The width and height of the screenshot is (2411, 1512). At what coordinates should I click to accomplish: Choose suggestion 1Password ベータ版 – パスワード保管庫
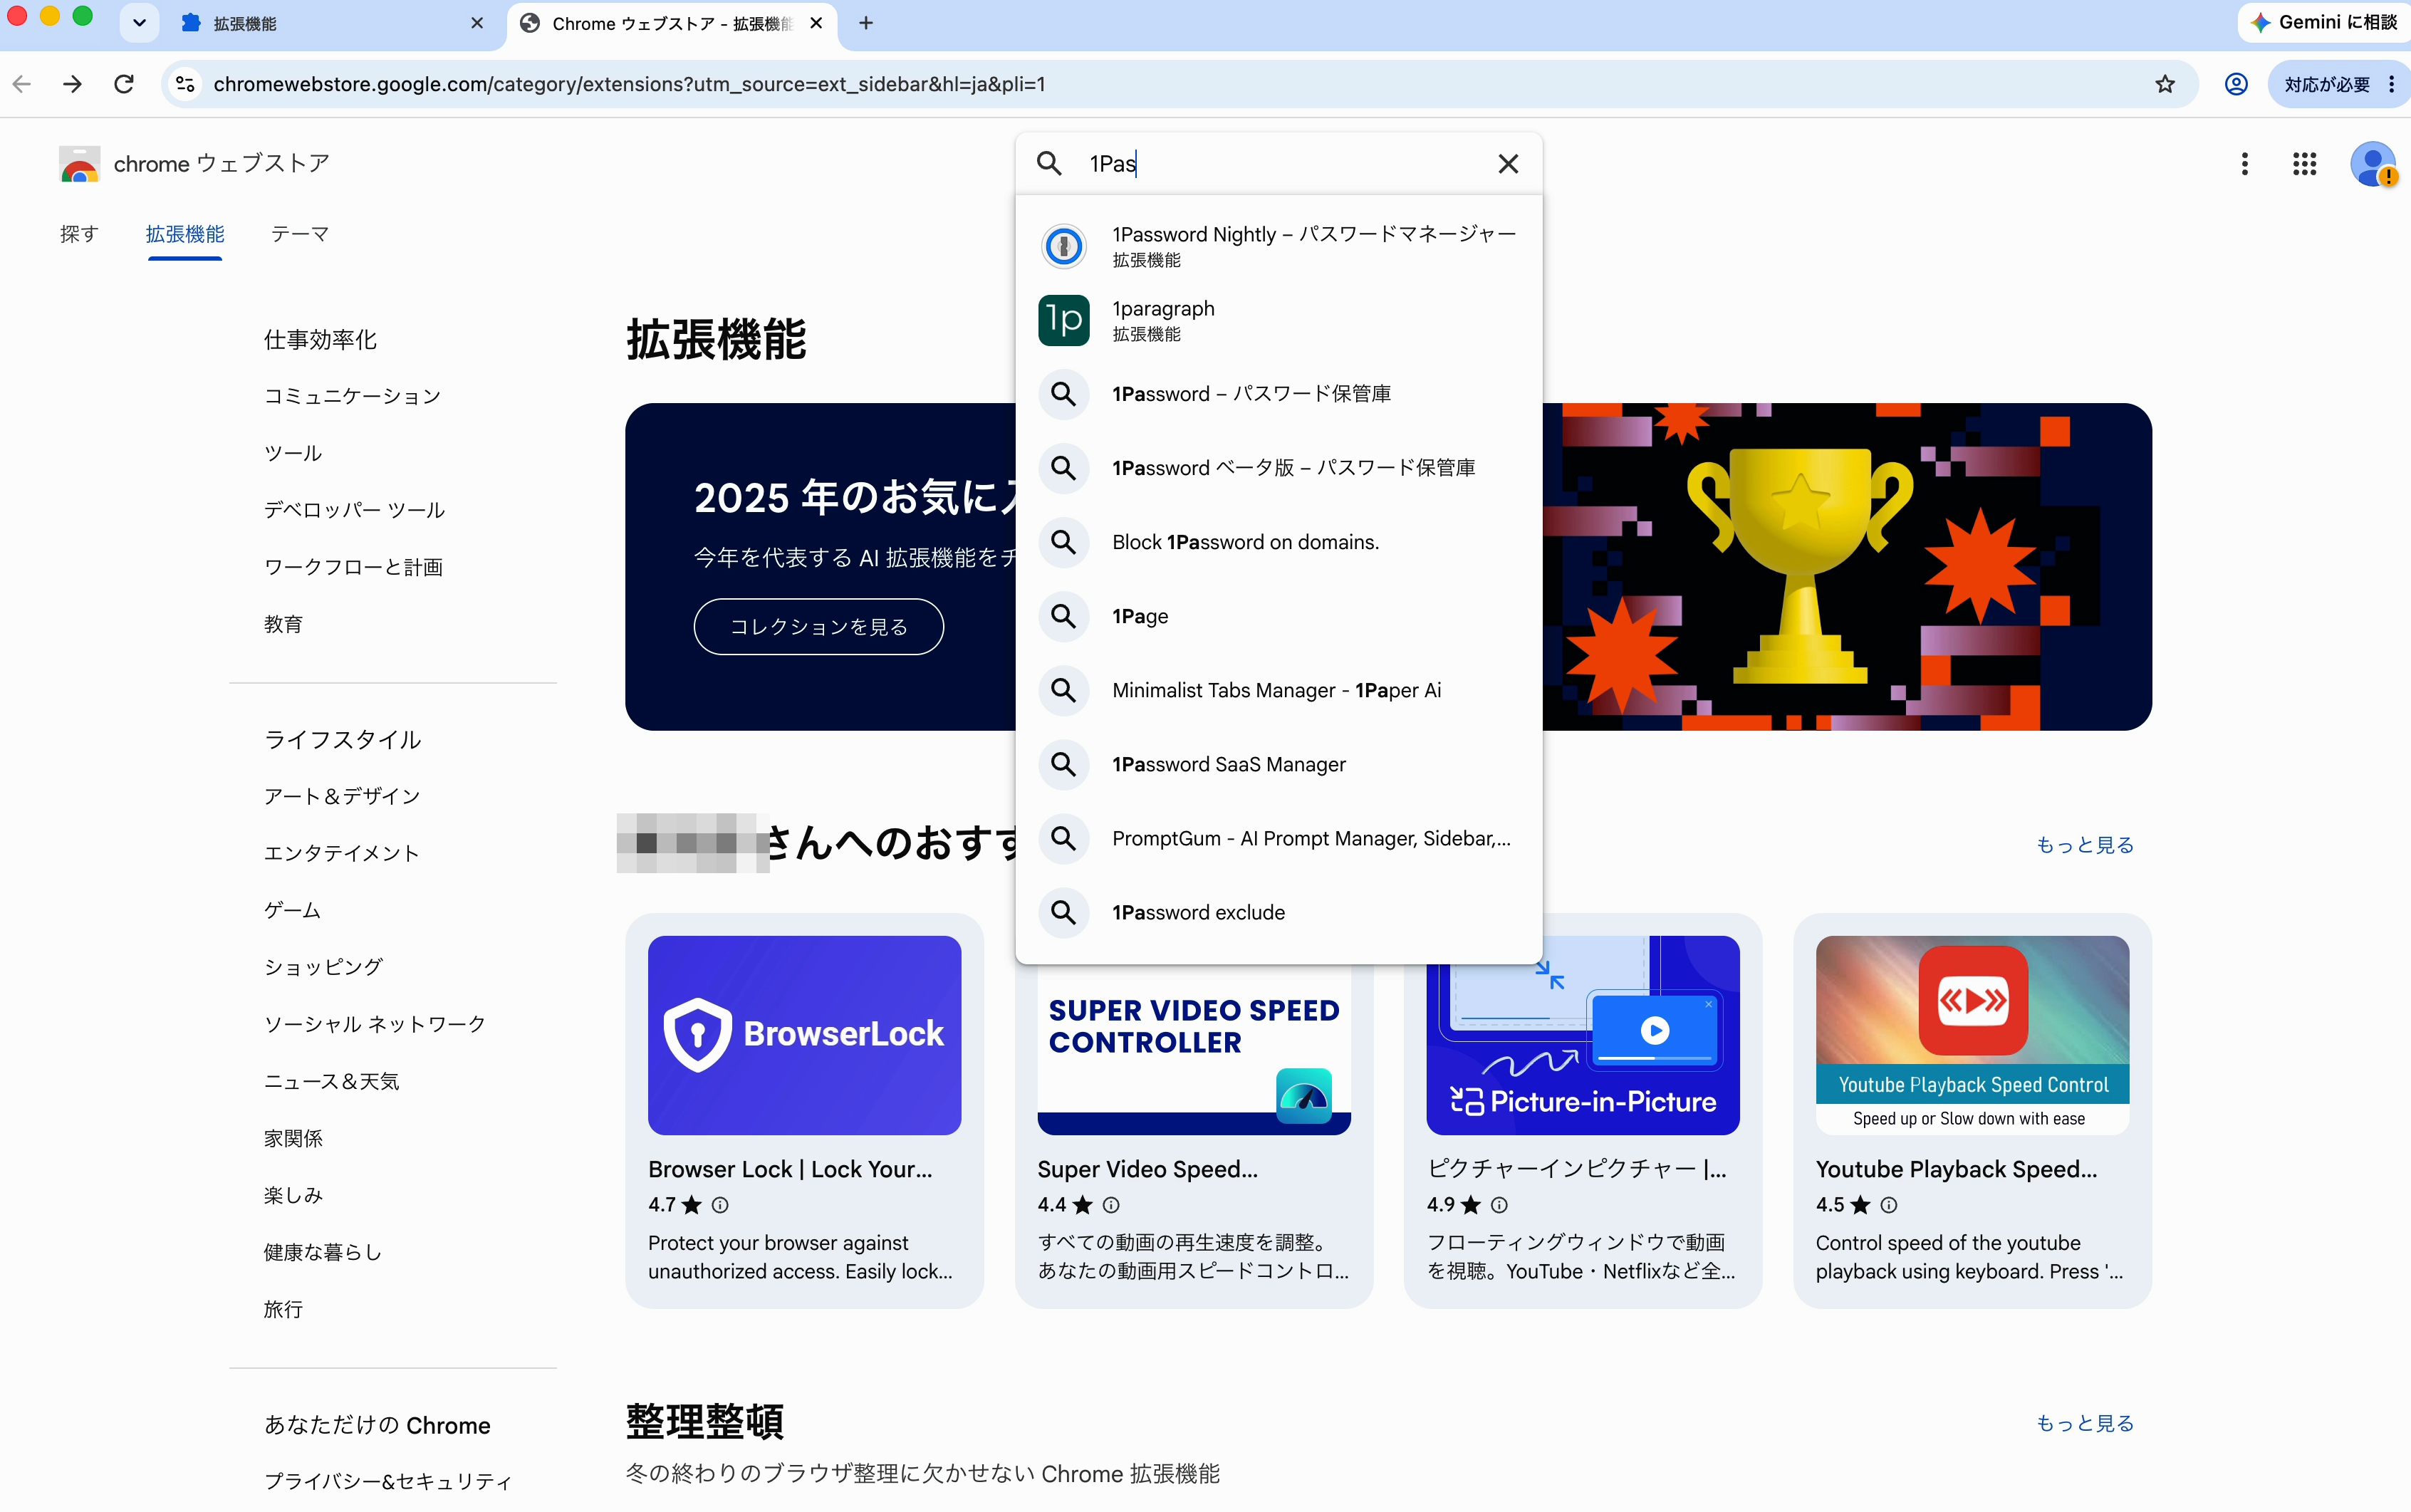1279,468
